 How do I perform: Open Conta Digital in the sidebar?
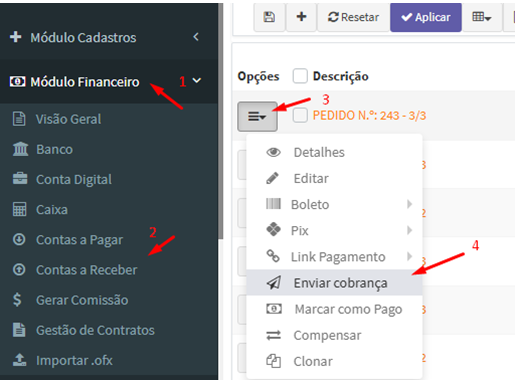pyautogui.click(x=74, y=180)
